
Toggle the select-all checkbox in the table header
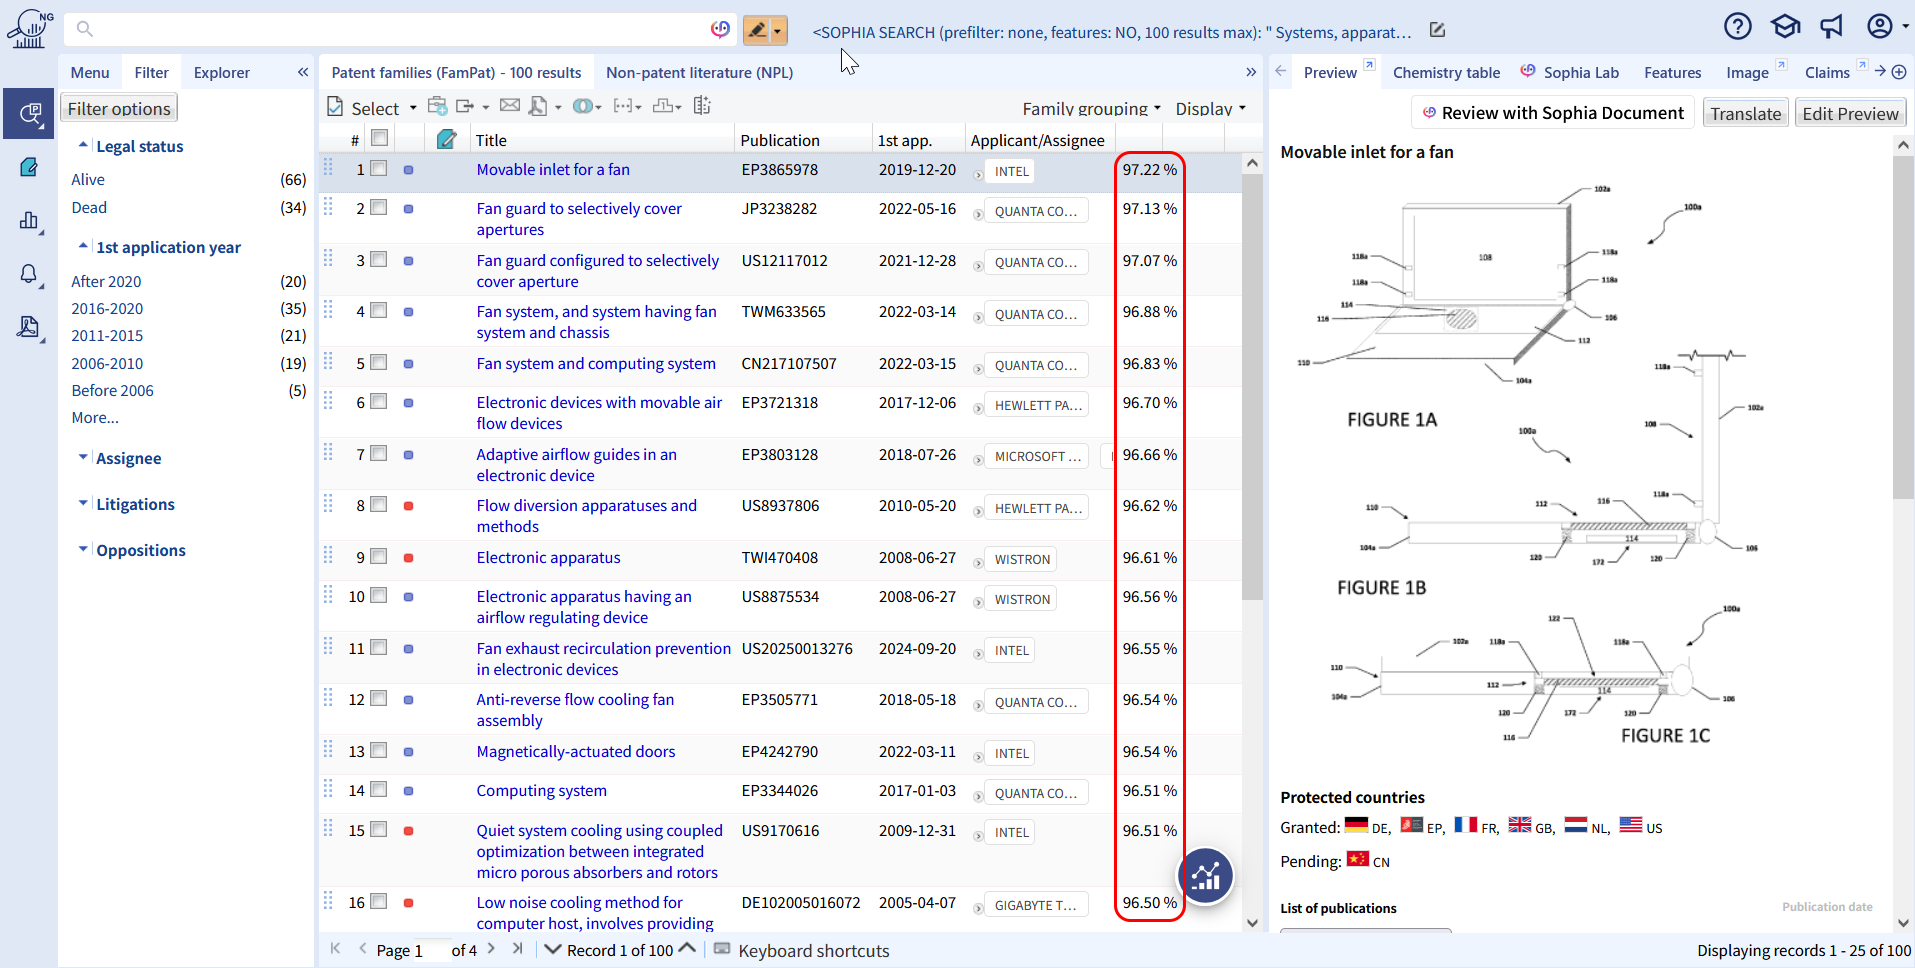(x=379, y=138)
